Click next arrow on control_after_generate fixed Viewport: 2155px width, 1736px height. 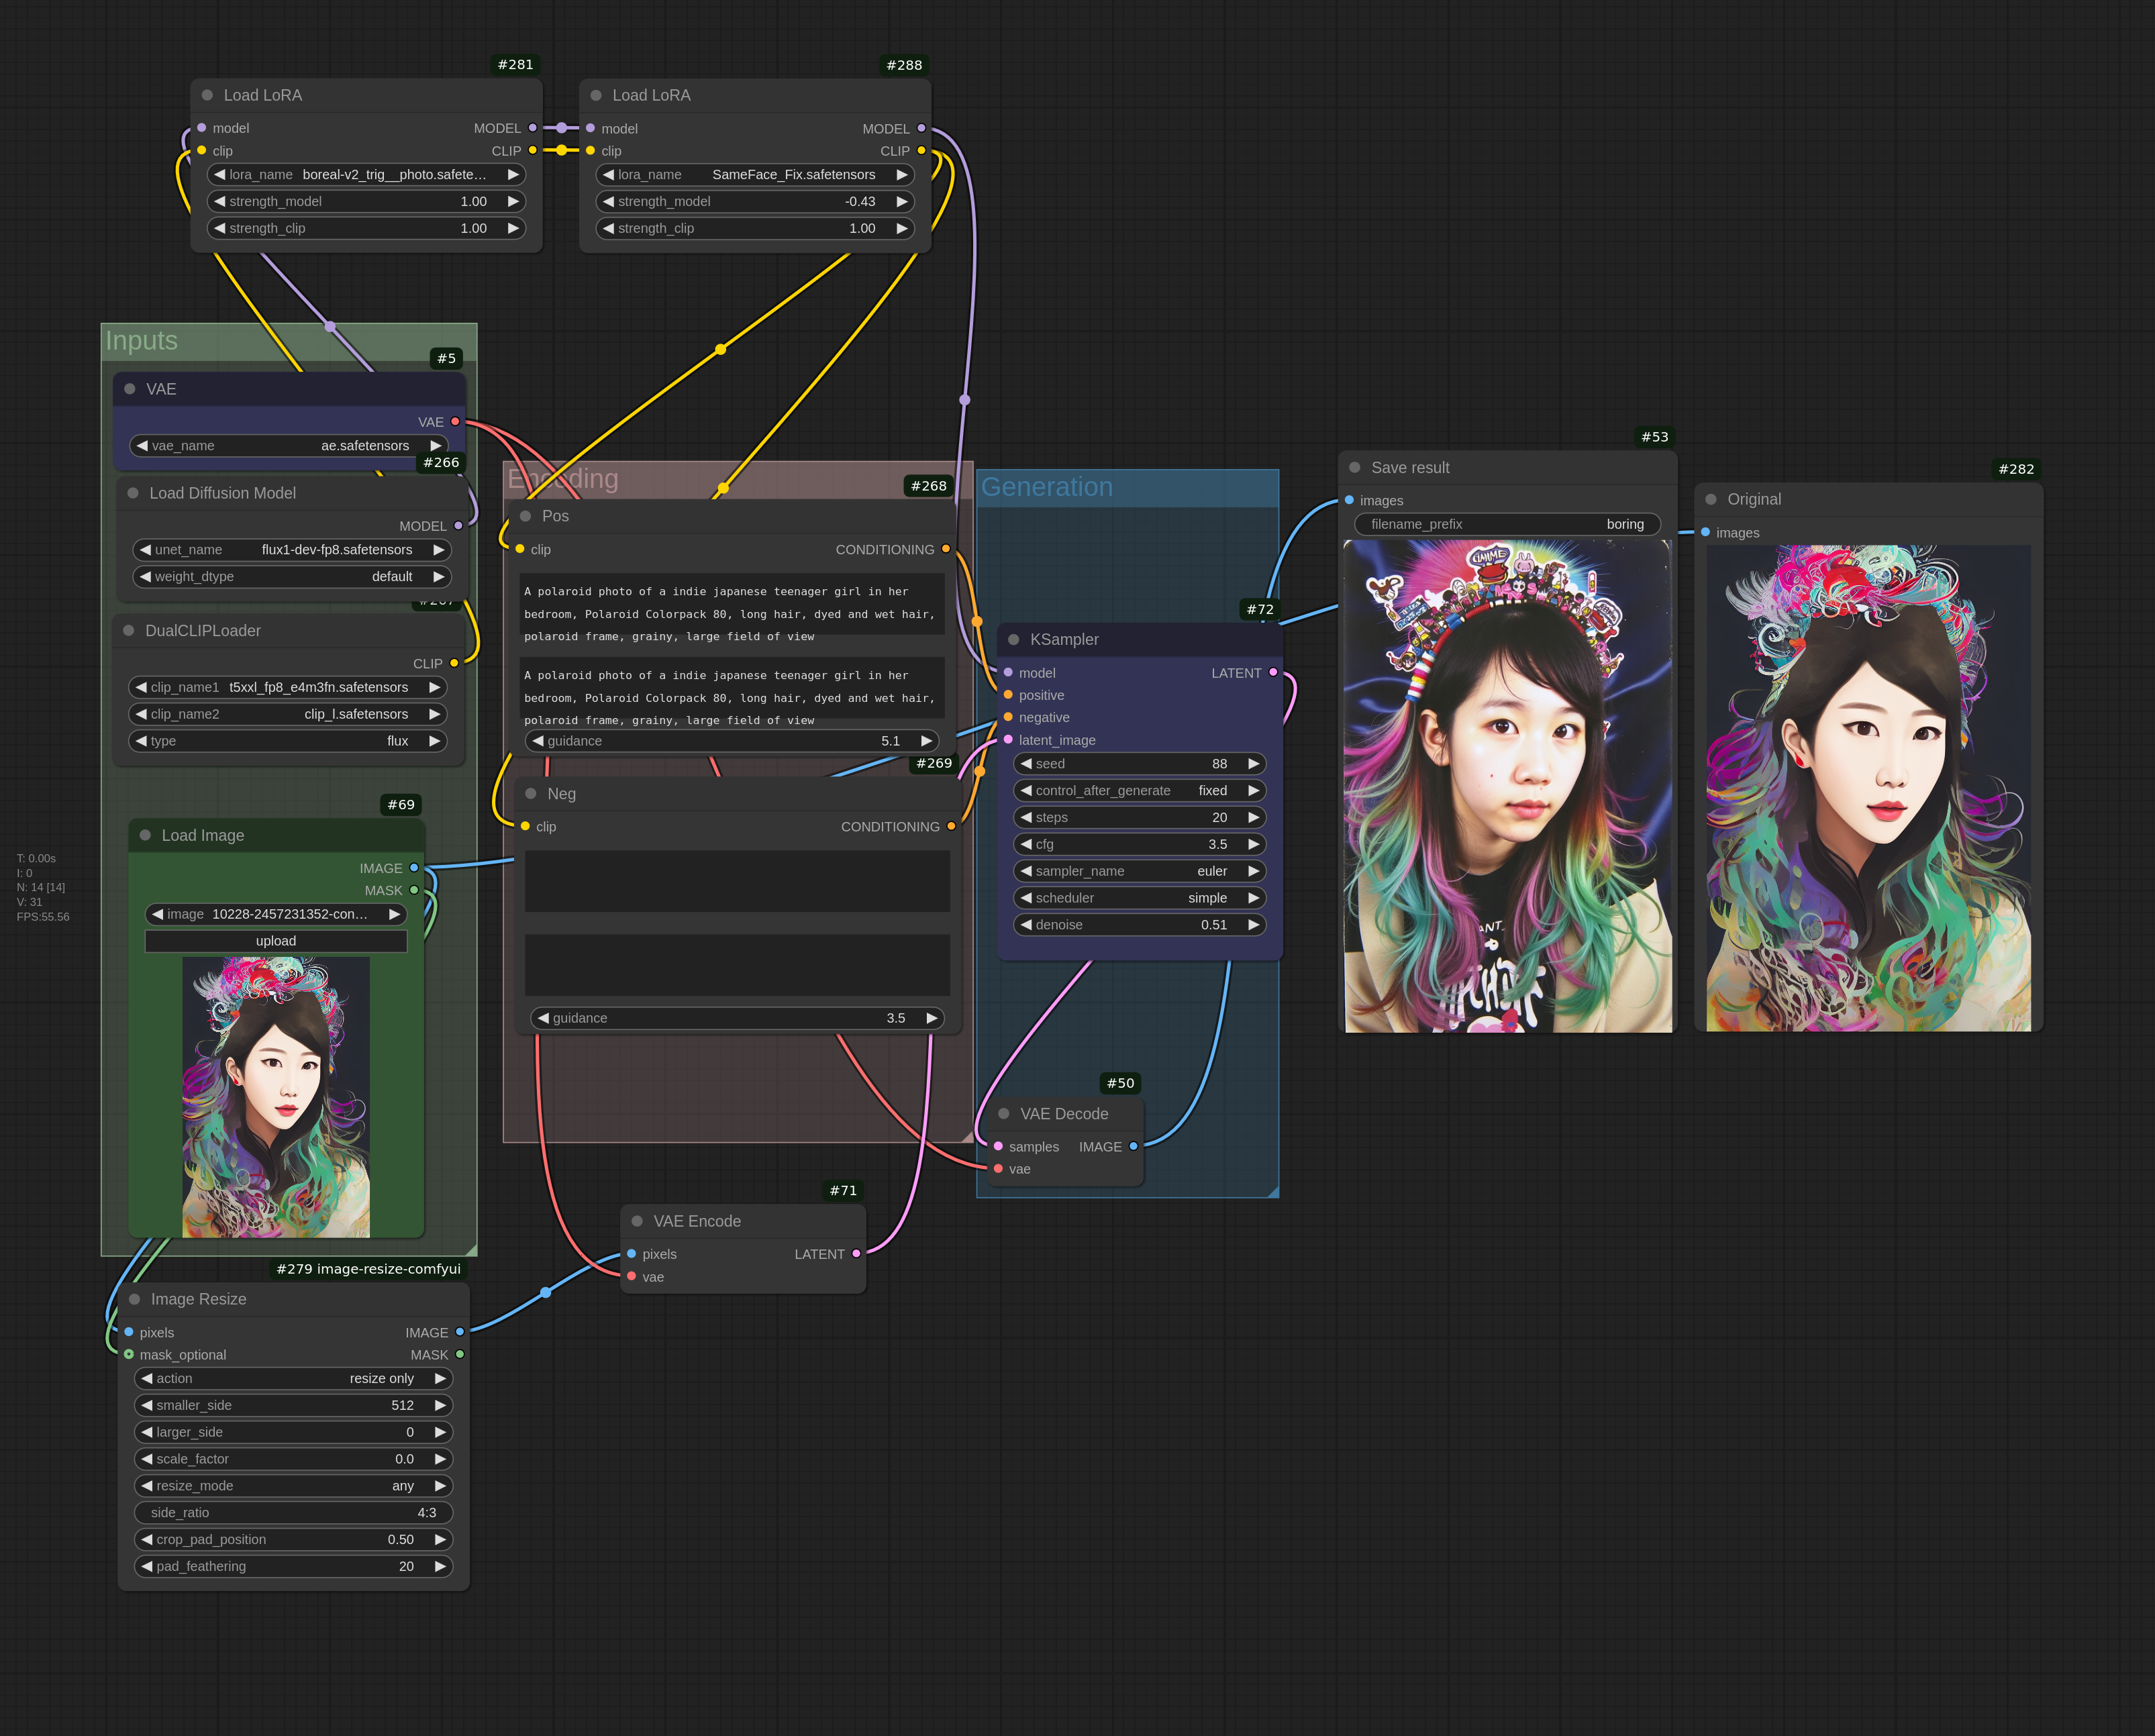tap(1253, 791)
